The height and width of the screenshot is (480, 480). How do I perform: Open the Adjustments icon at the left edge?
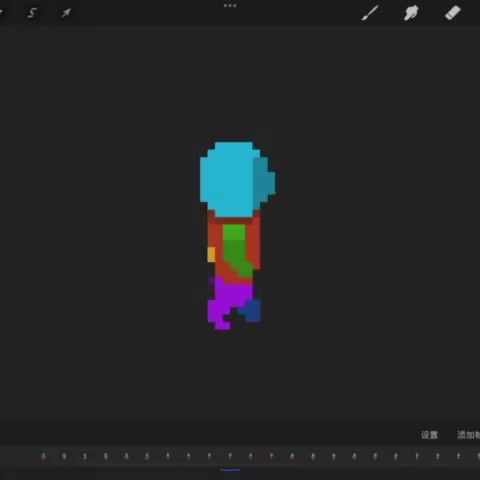(x=1, y=13)
